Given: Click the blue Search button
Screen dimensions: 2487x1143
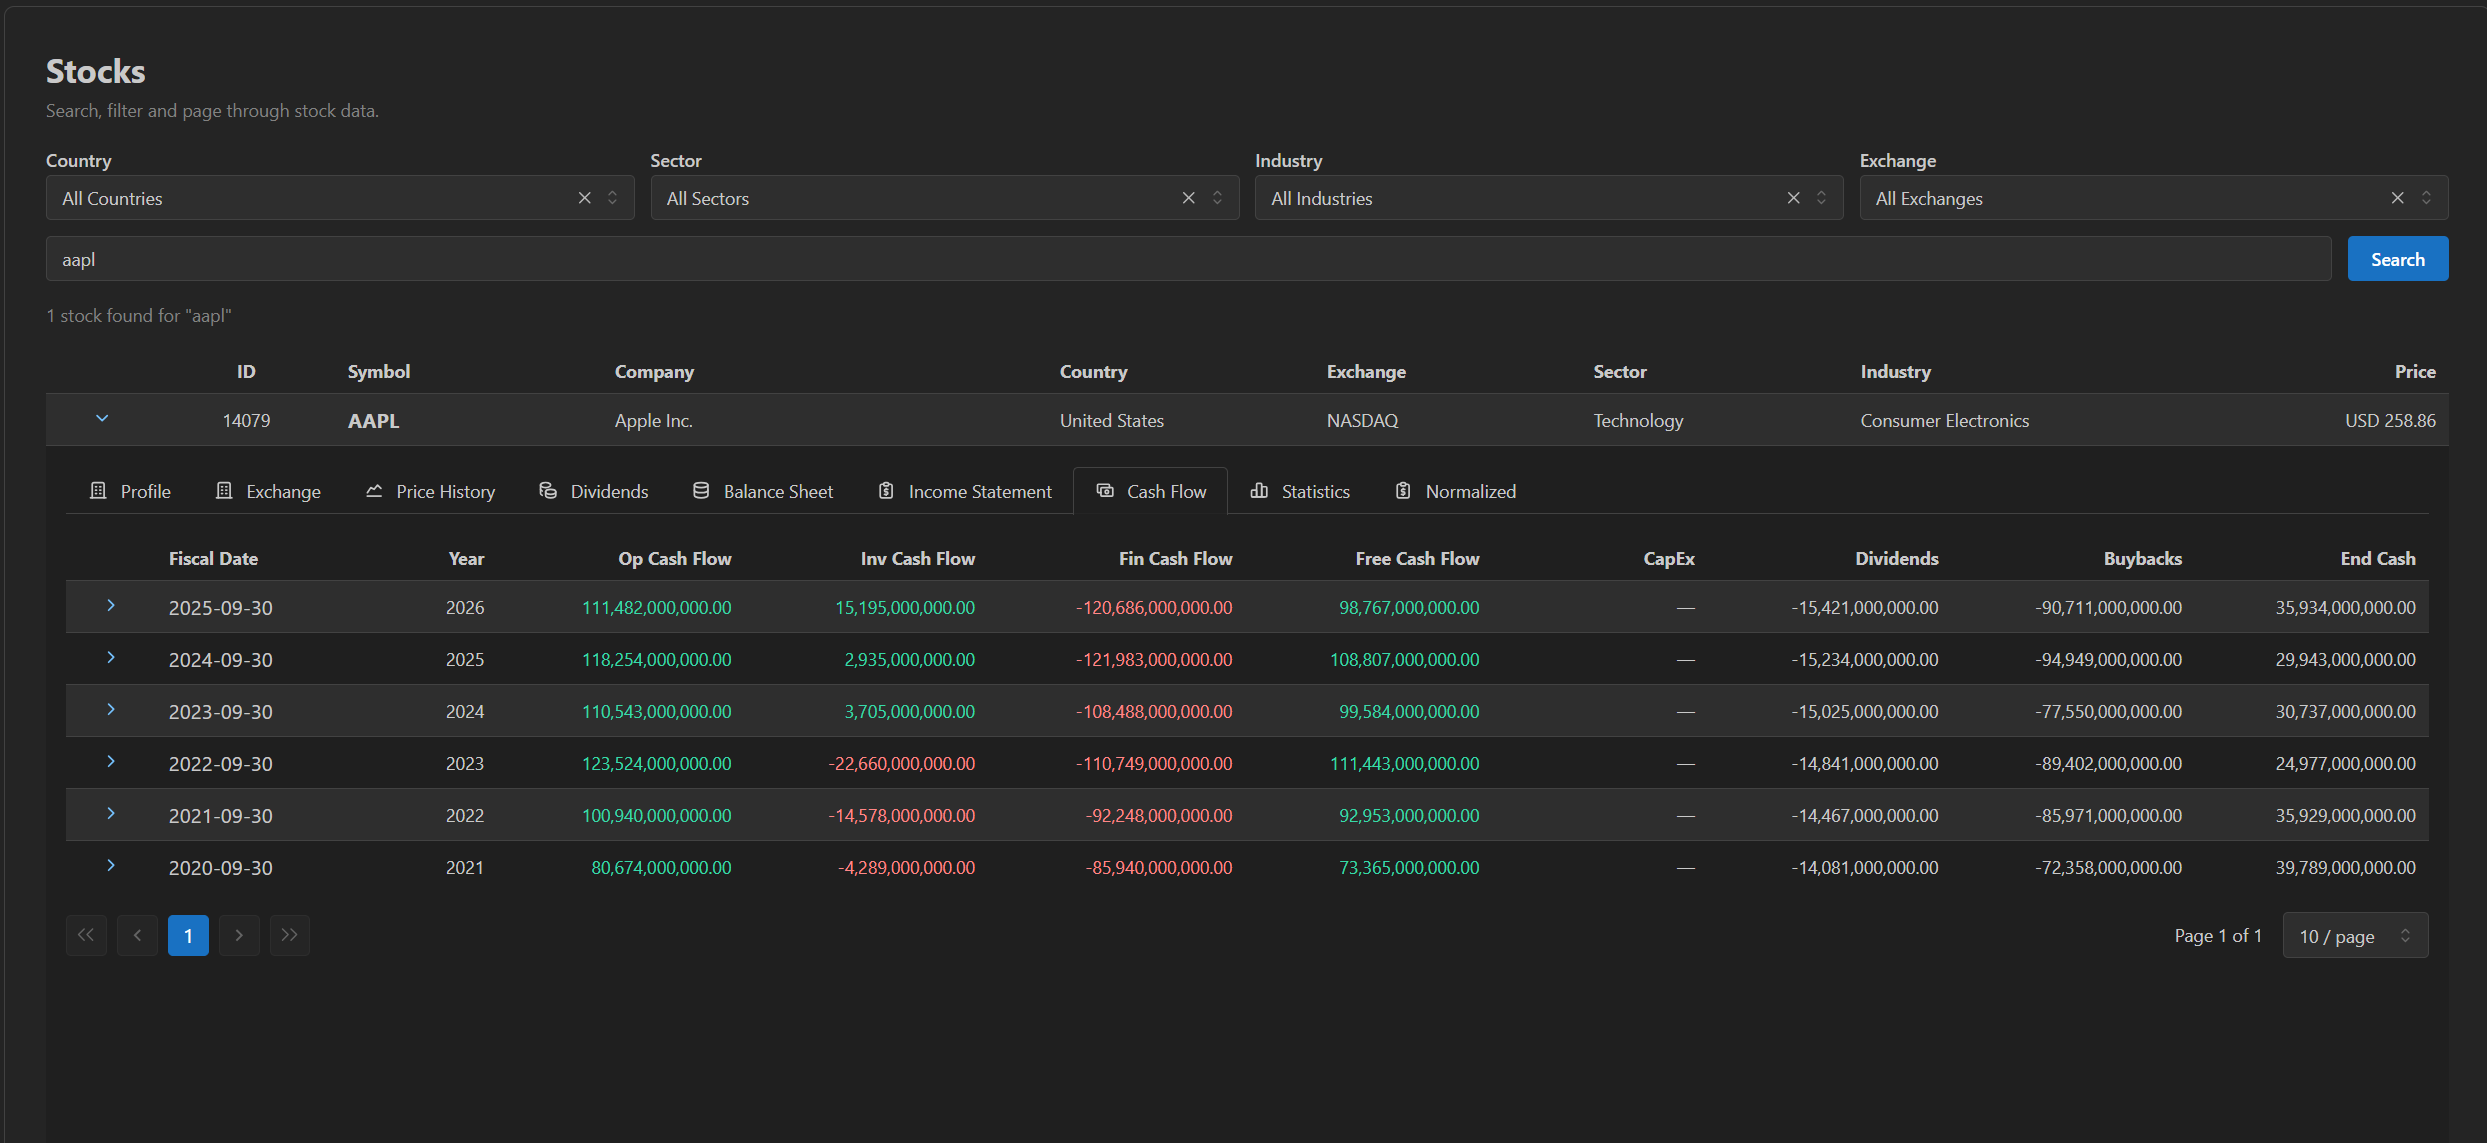Looking at the screenshot, I should 2398,259.
